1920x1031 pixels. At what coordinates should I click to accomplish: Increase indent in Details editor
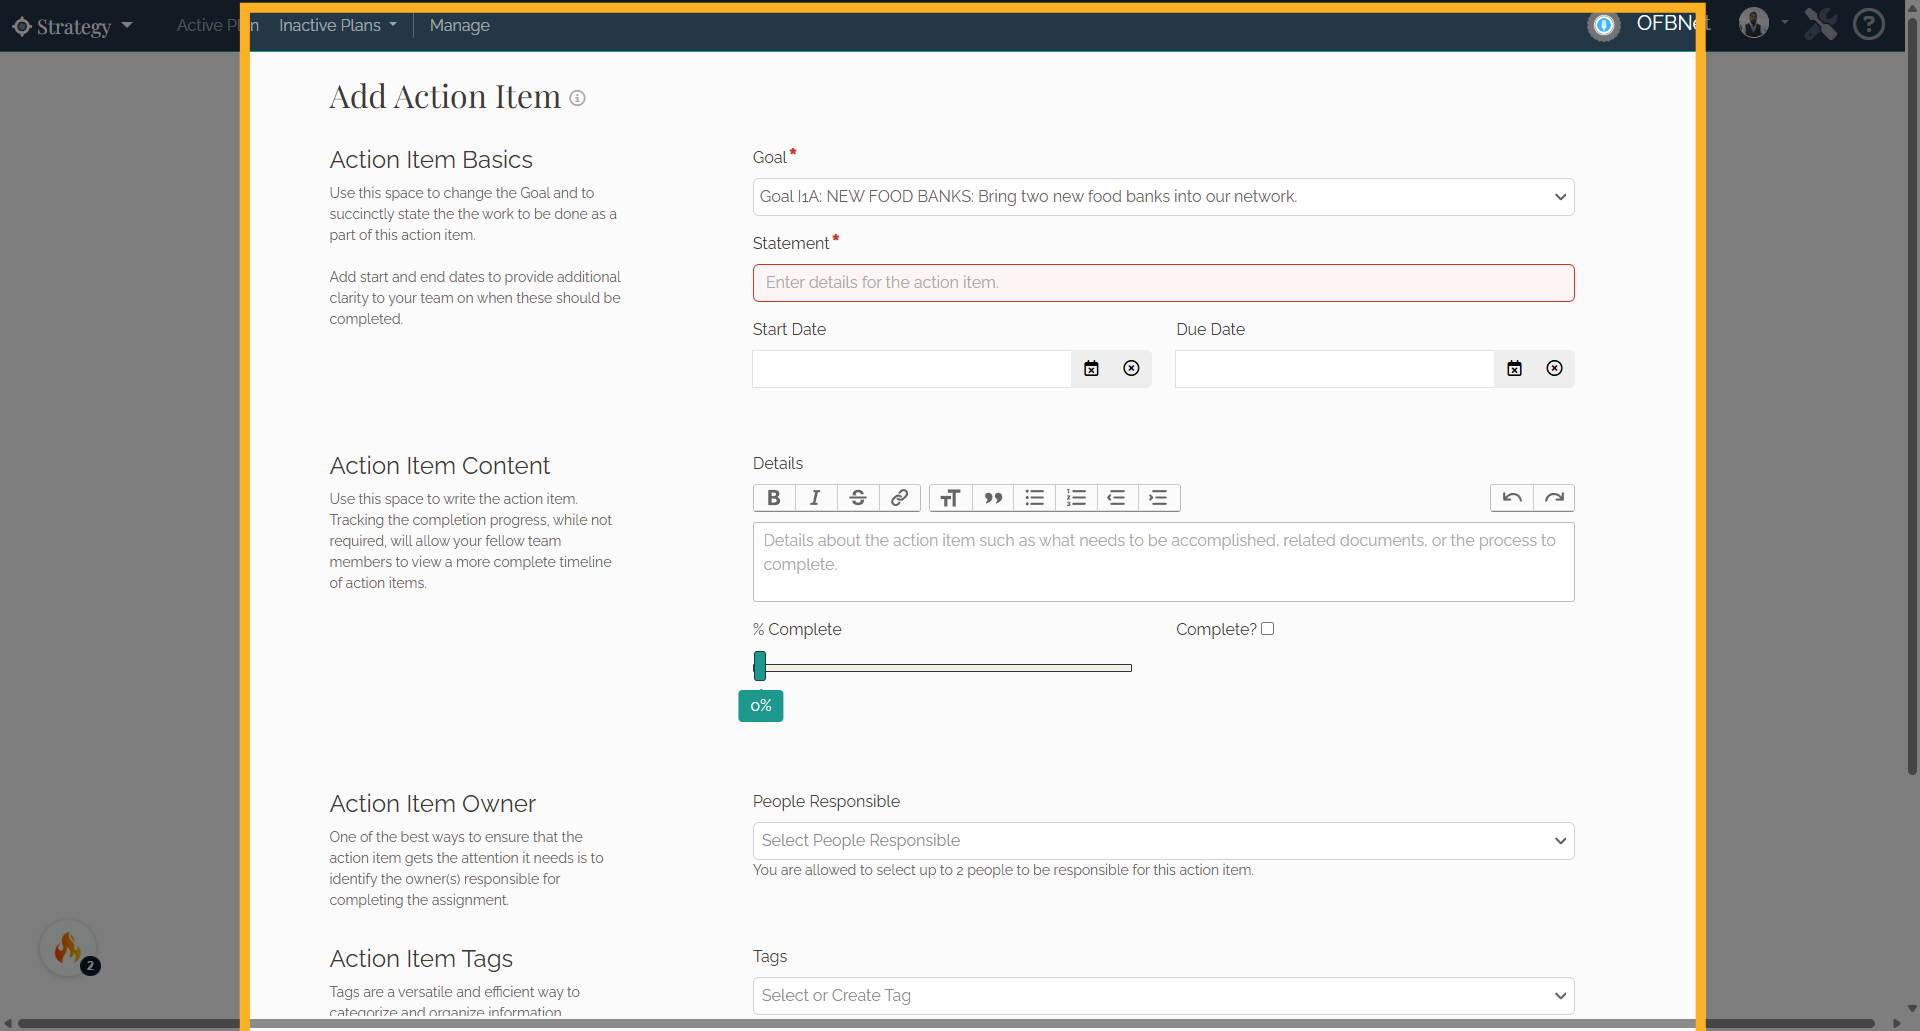coord(1159,498)
